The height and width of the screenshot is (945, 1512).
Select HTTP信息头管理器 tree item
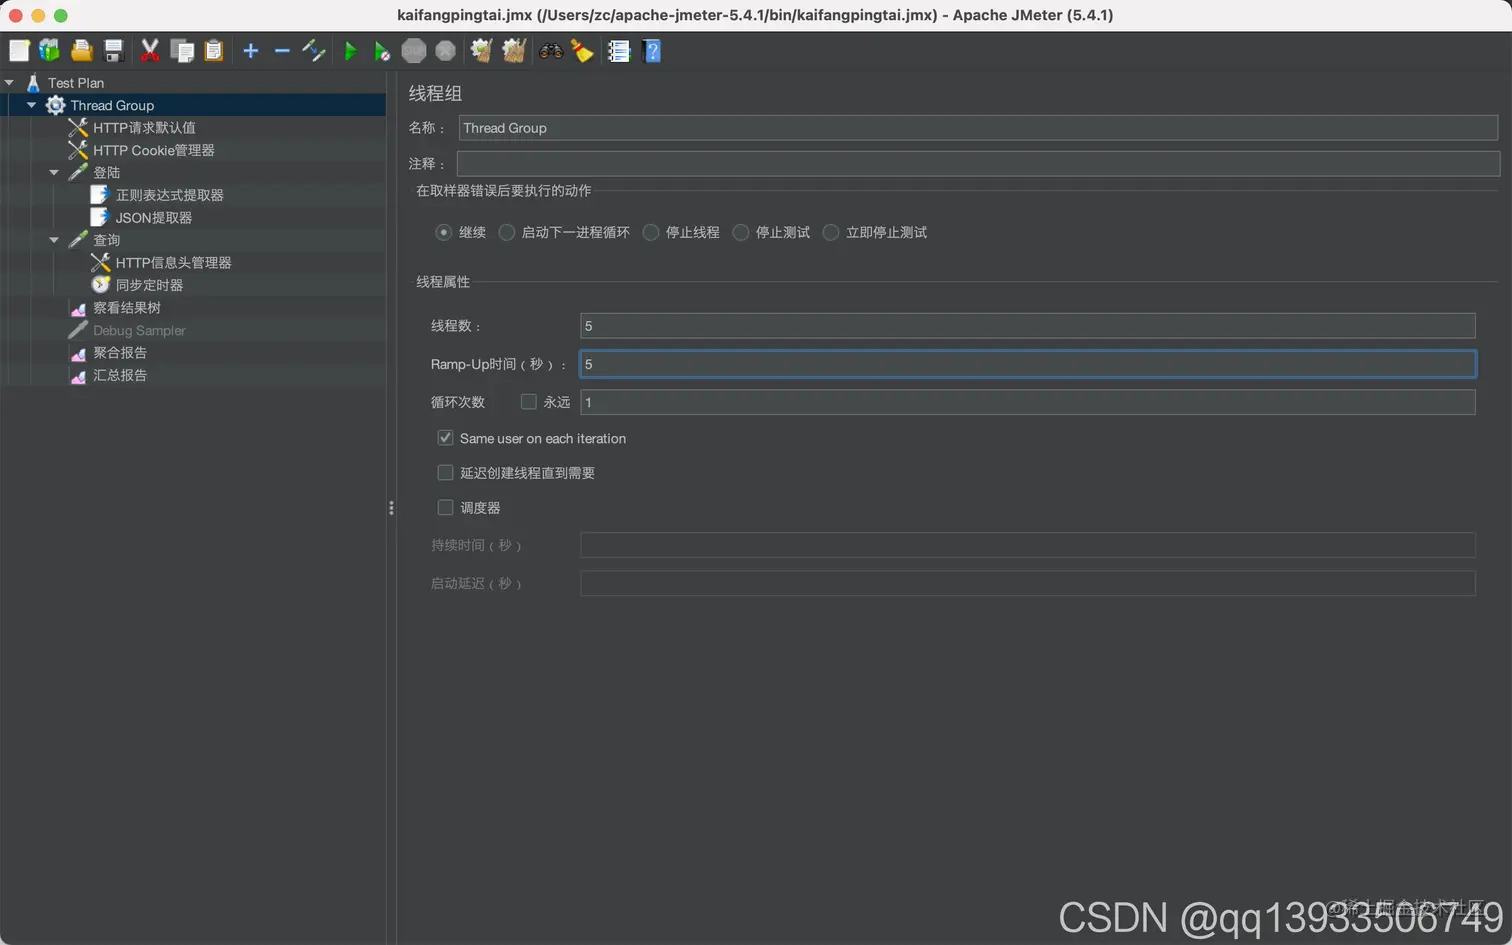point(173,262)
